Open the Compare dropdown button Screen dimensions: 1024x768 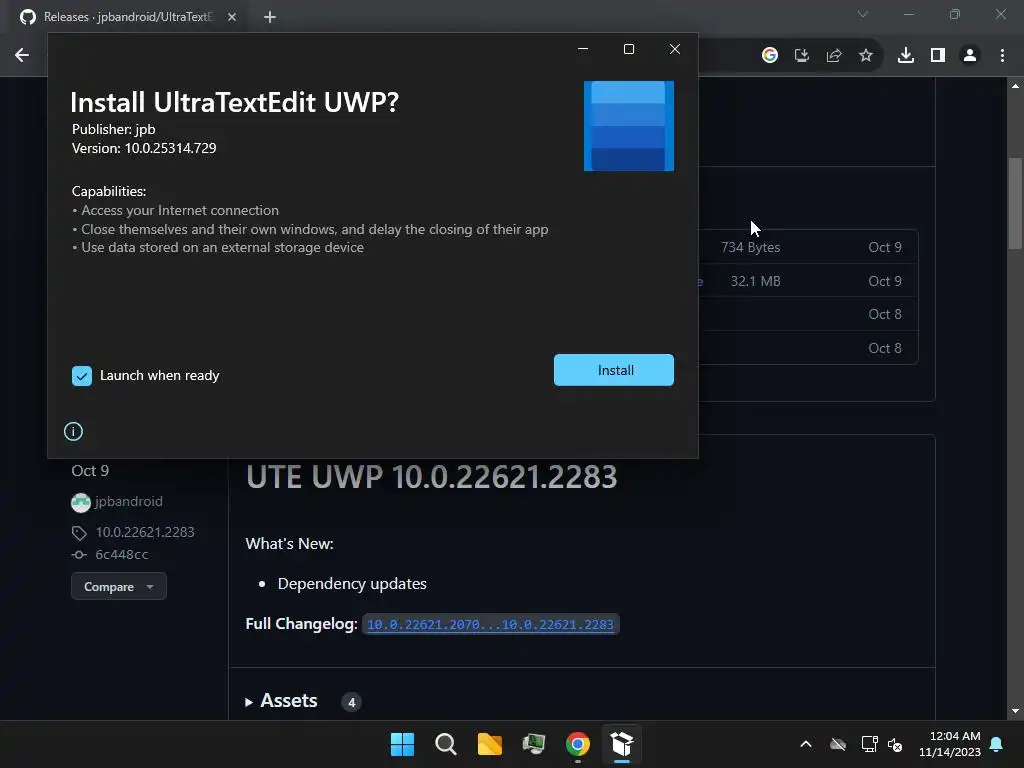(x=119, y=586)
